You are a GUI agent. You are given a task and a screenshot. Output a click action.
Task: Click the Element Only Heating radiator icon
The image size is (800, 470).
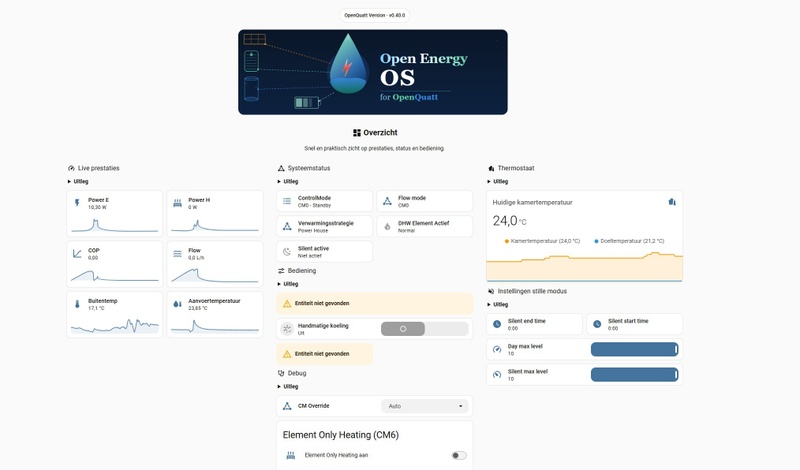[x=291, y=455]
